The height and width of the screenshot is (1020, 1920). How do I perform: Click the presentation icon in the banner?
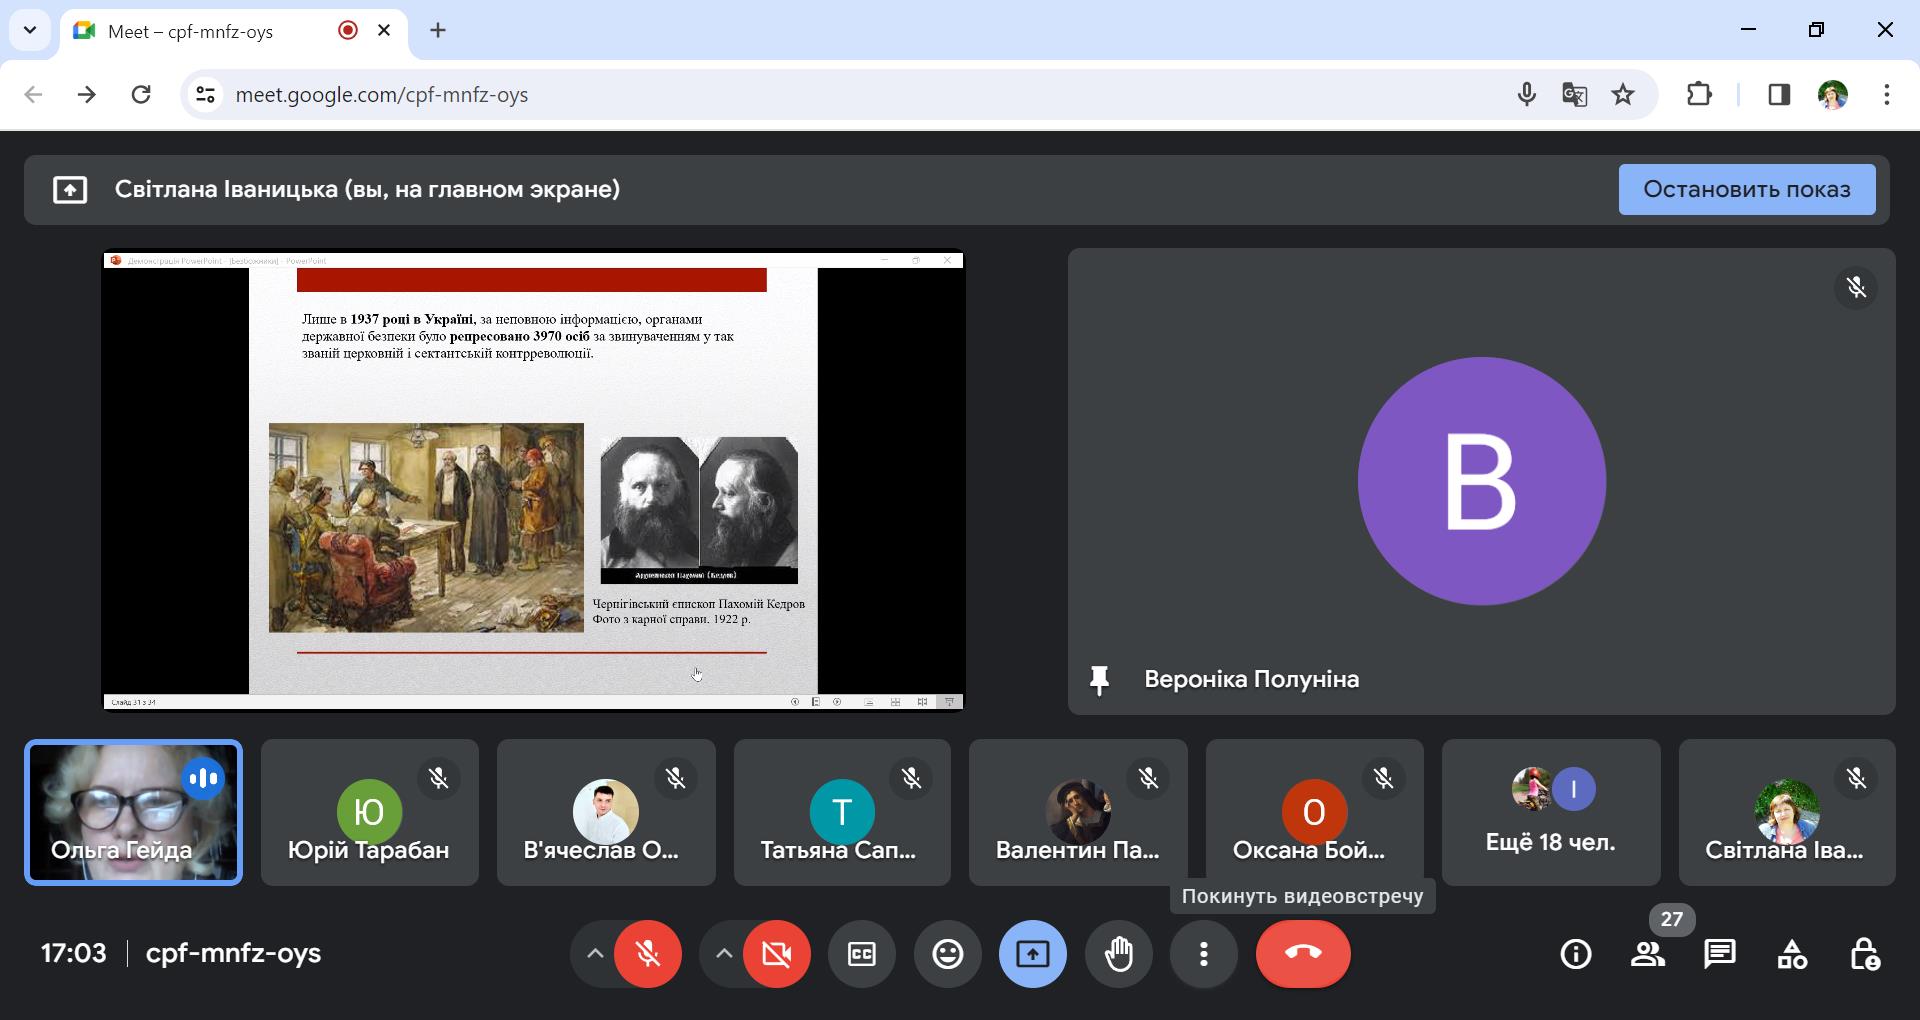(70, 189)
